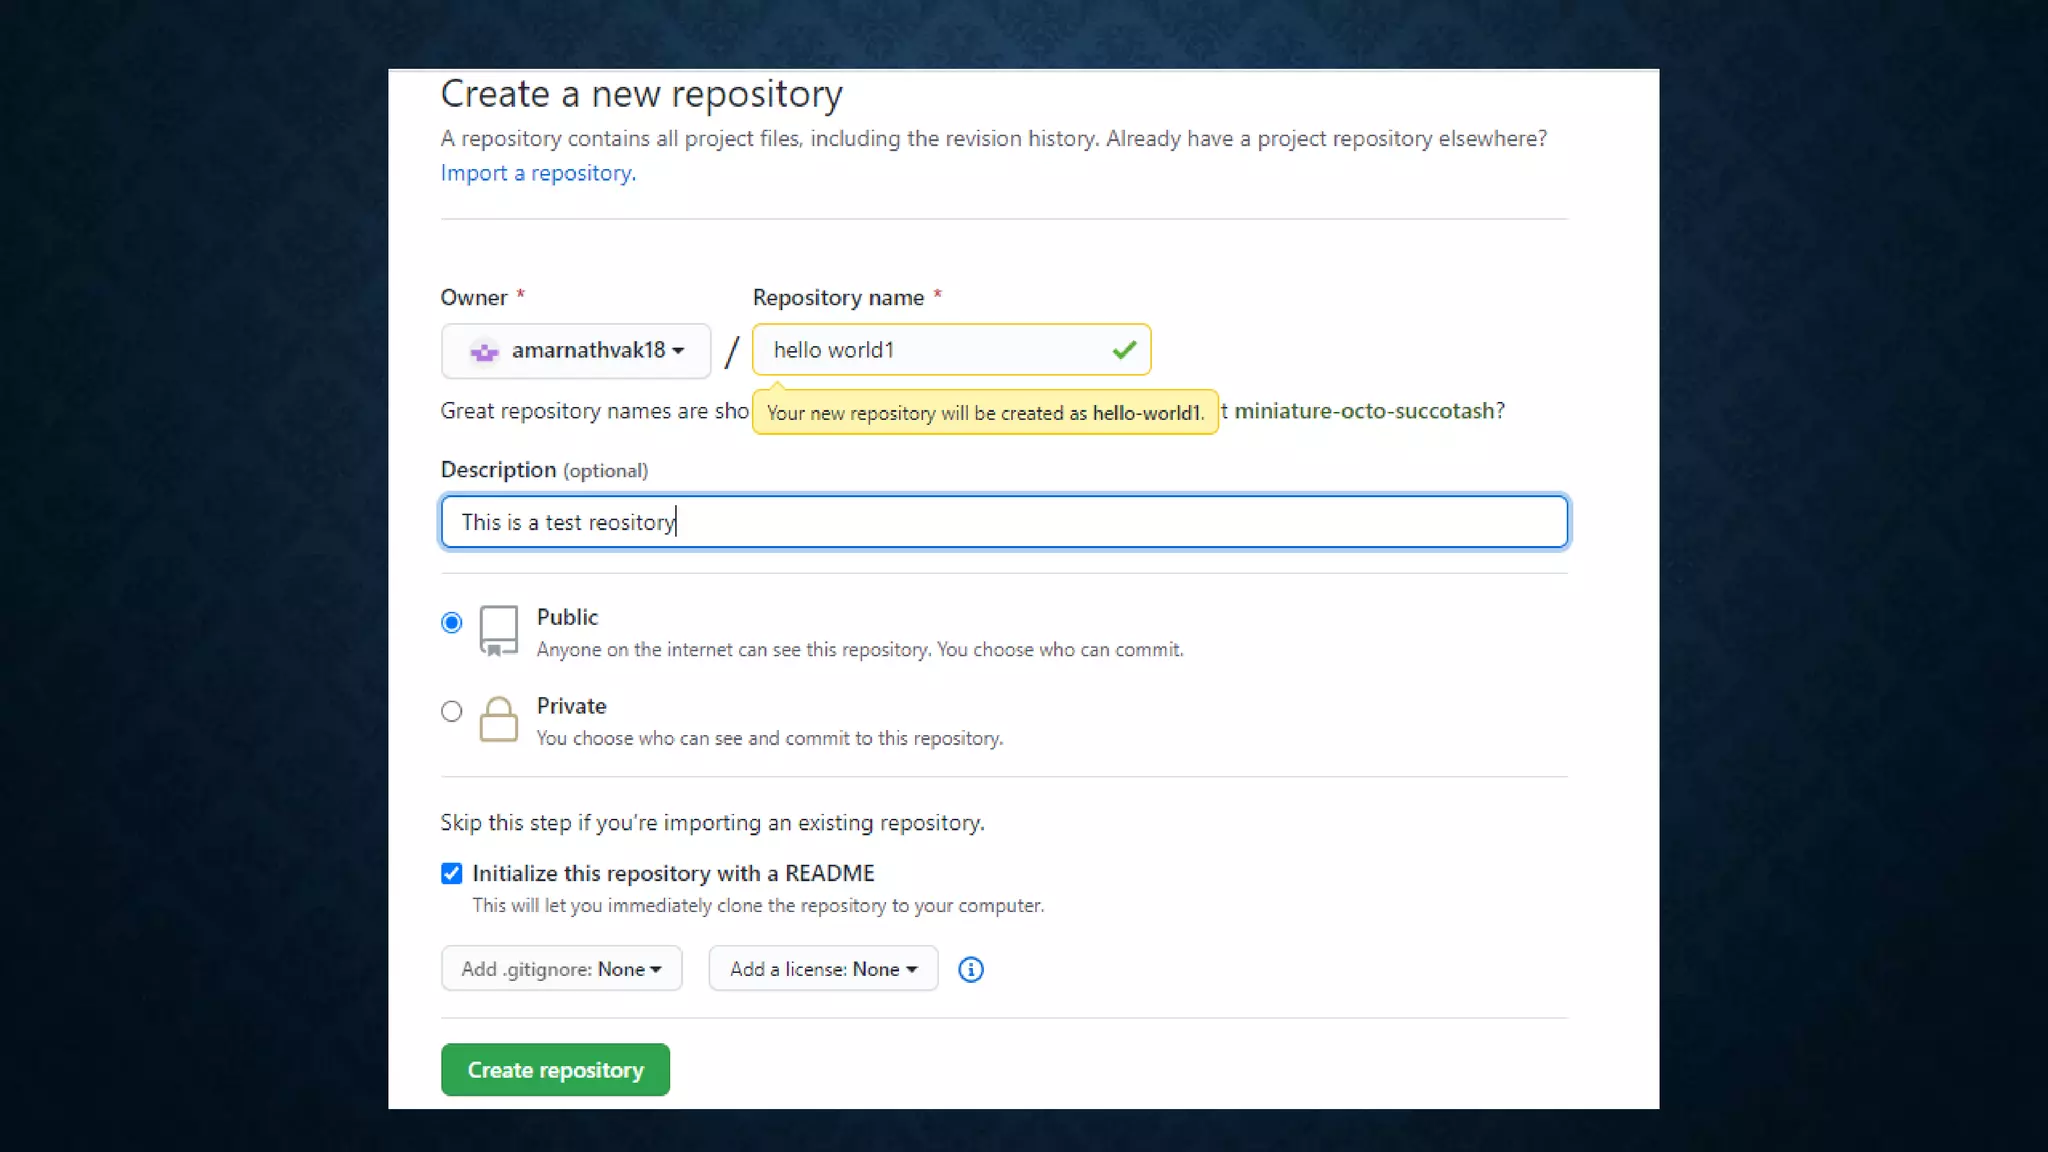The height and width of the screenshot is (1152, 2048).
Task: Select the Public radio button
Action: click(x=451, y=623)
